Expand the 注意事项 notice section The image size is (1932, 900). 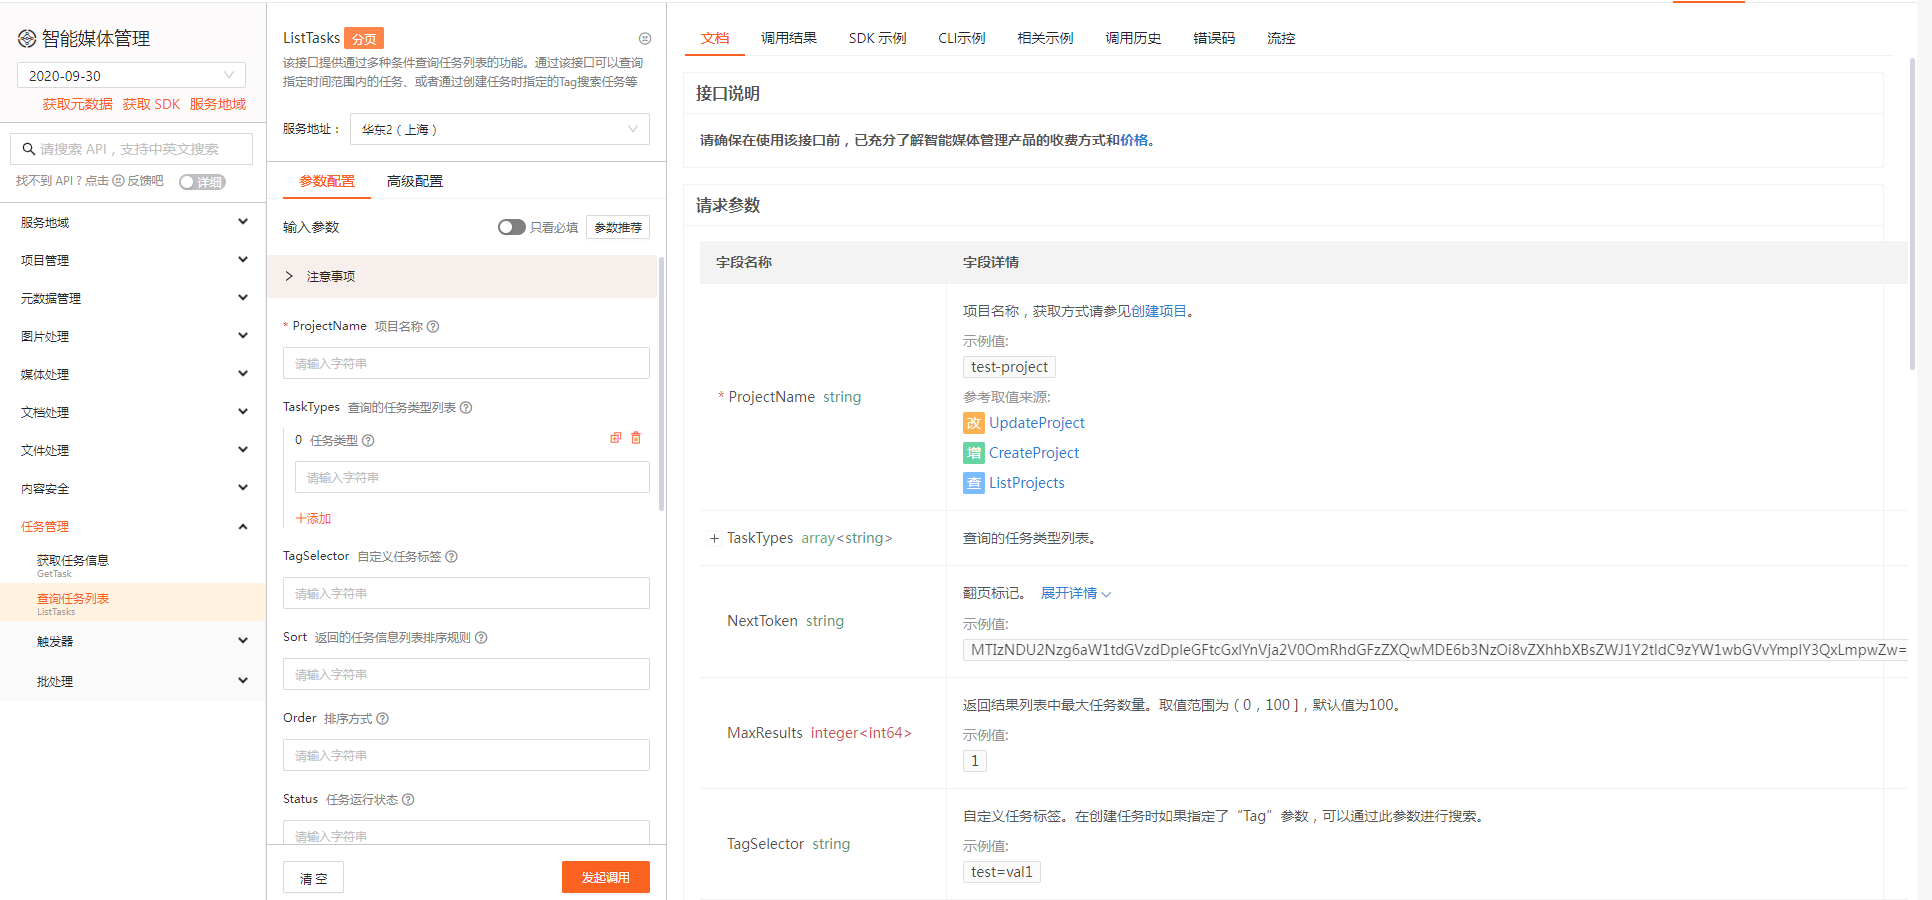click(462, 276)
